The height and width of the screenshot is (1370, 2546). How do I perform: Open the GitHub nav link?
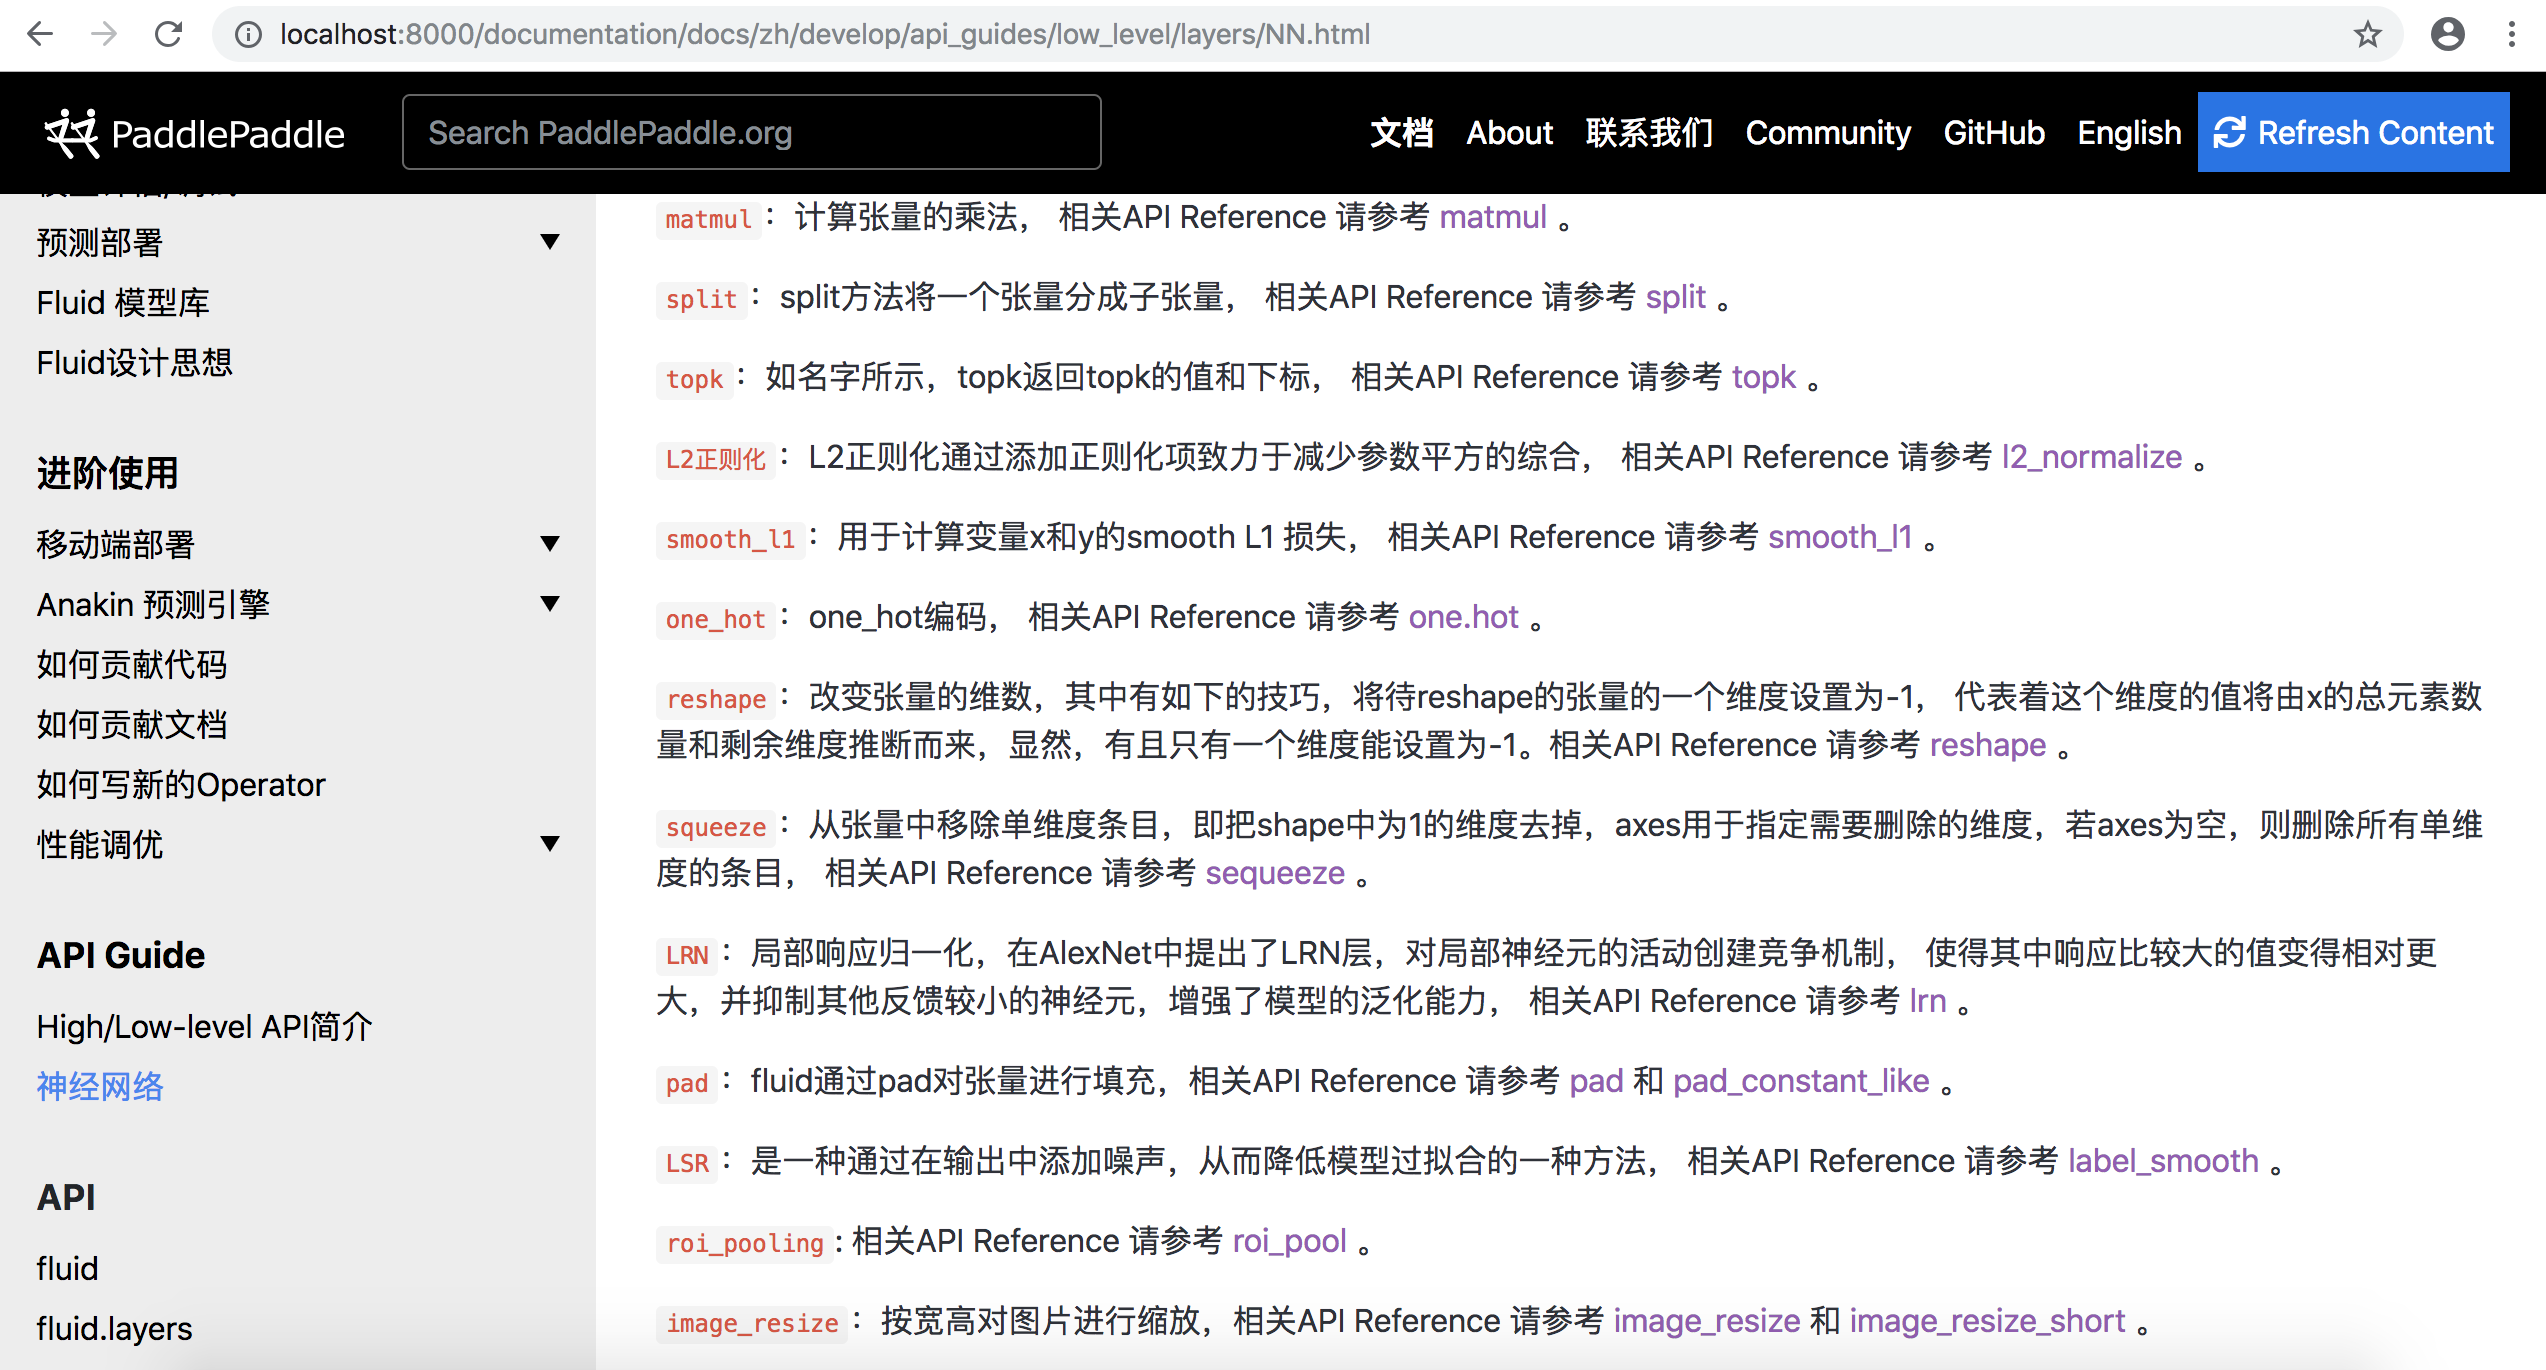click(x=1993, y=133)
